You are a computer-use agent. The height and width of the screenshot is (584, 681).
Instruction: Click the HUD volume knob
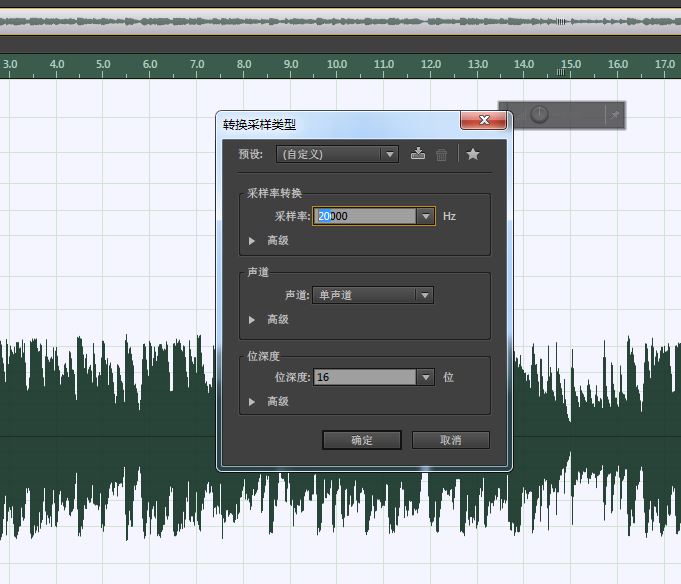click(x=539, y=115)
